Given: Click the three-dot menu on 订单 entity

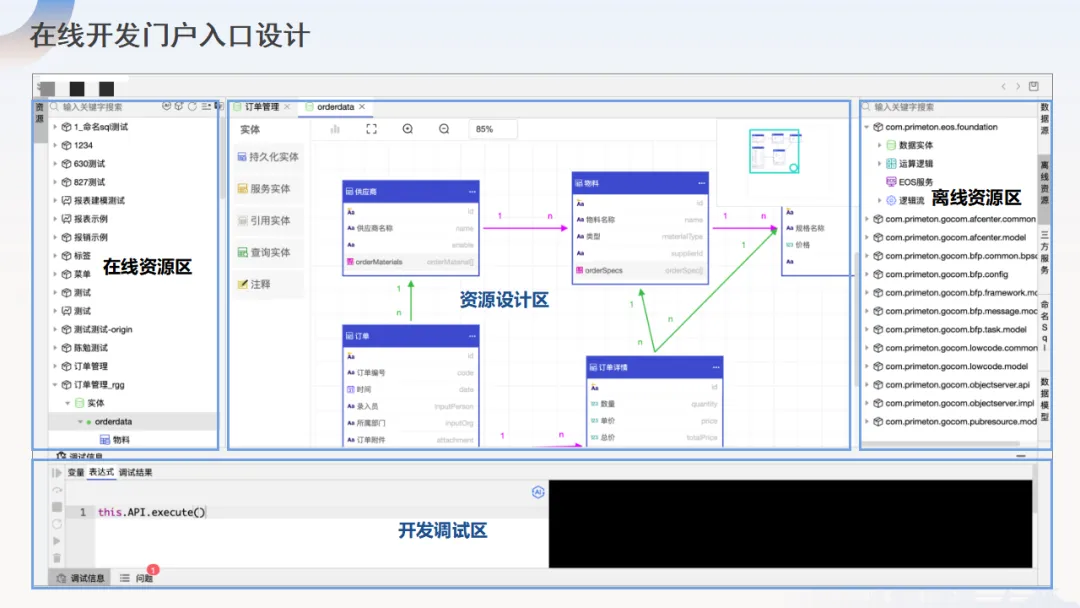Looking at the screenshot, I should tap(472, 336).
